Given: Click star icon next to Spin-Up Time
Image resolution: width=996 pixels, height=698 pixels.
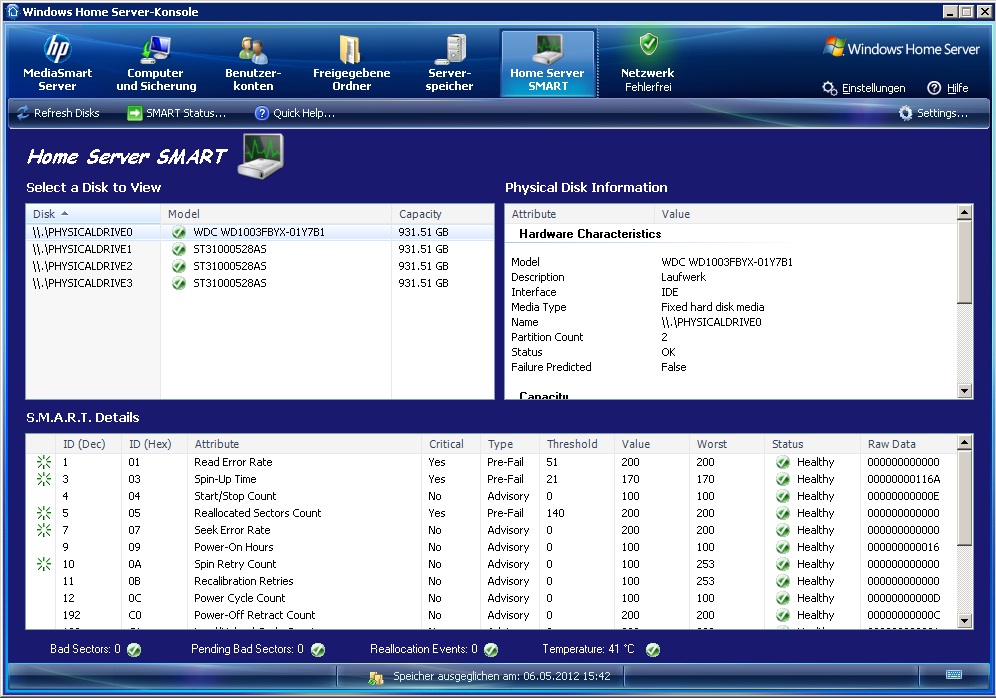Looking at the screenshot, I should 43,479.
